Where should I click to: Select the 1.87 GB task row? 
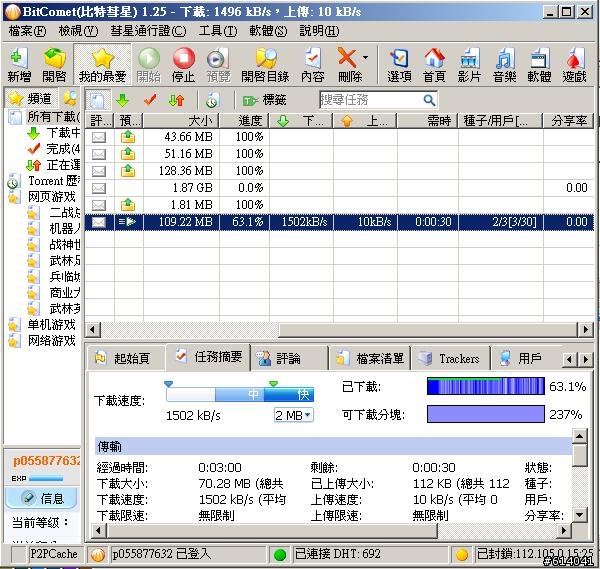[339, 188]
